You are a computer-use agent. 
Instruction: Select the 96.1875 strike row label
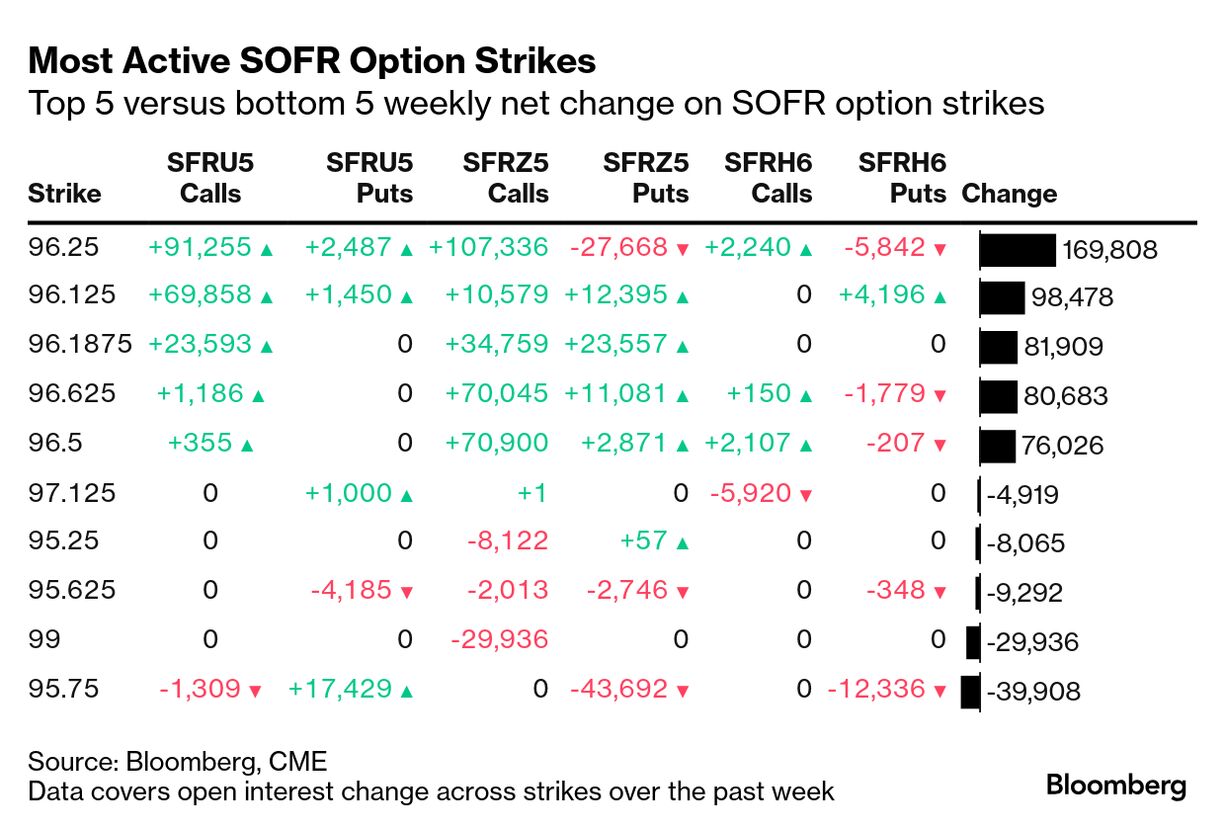click(80, 346)
